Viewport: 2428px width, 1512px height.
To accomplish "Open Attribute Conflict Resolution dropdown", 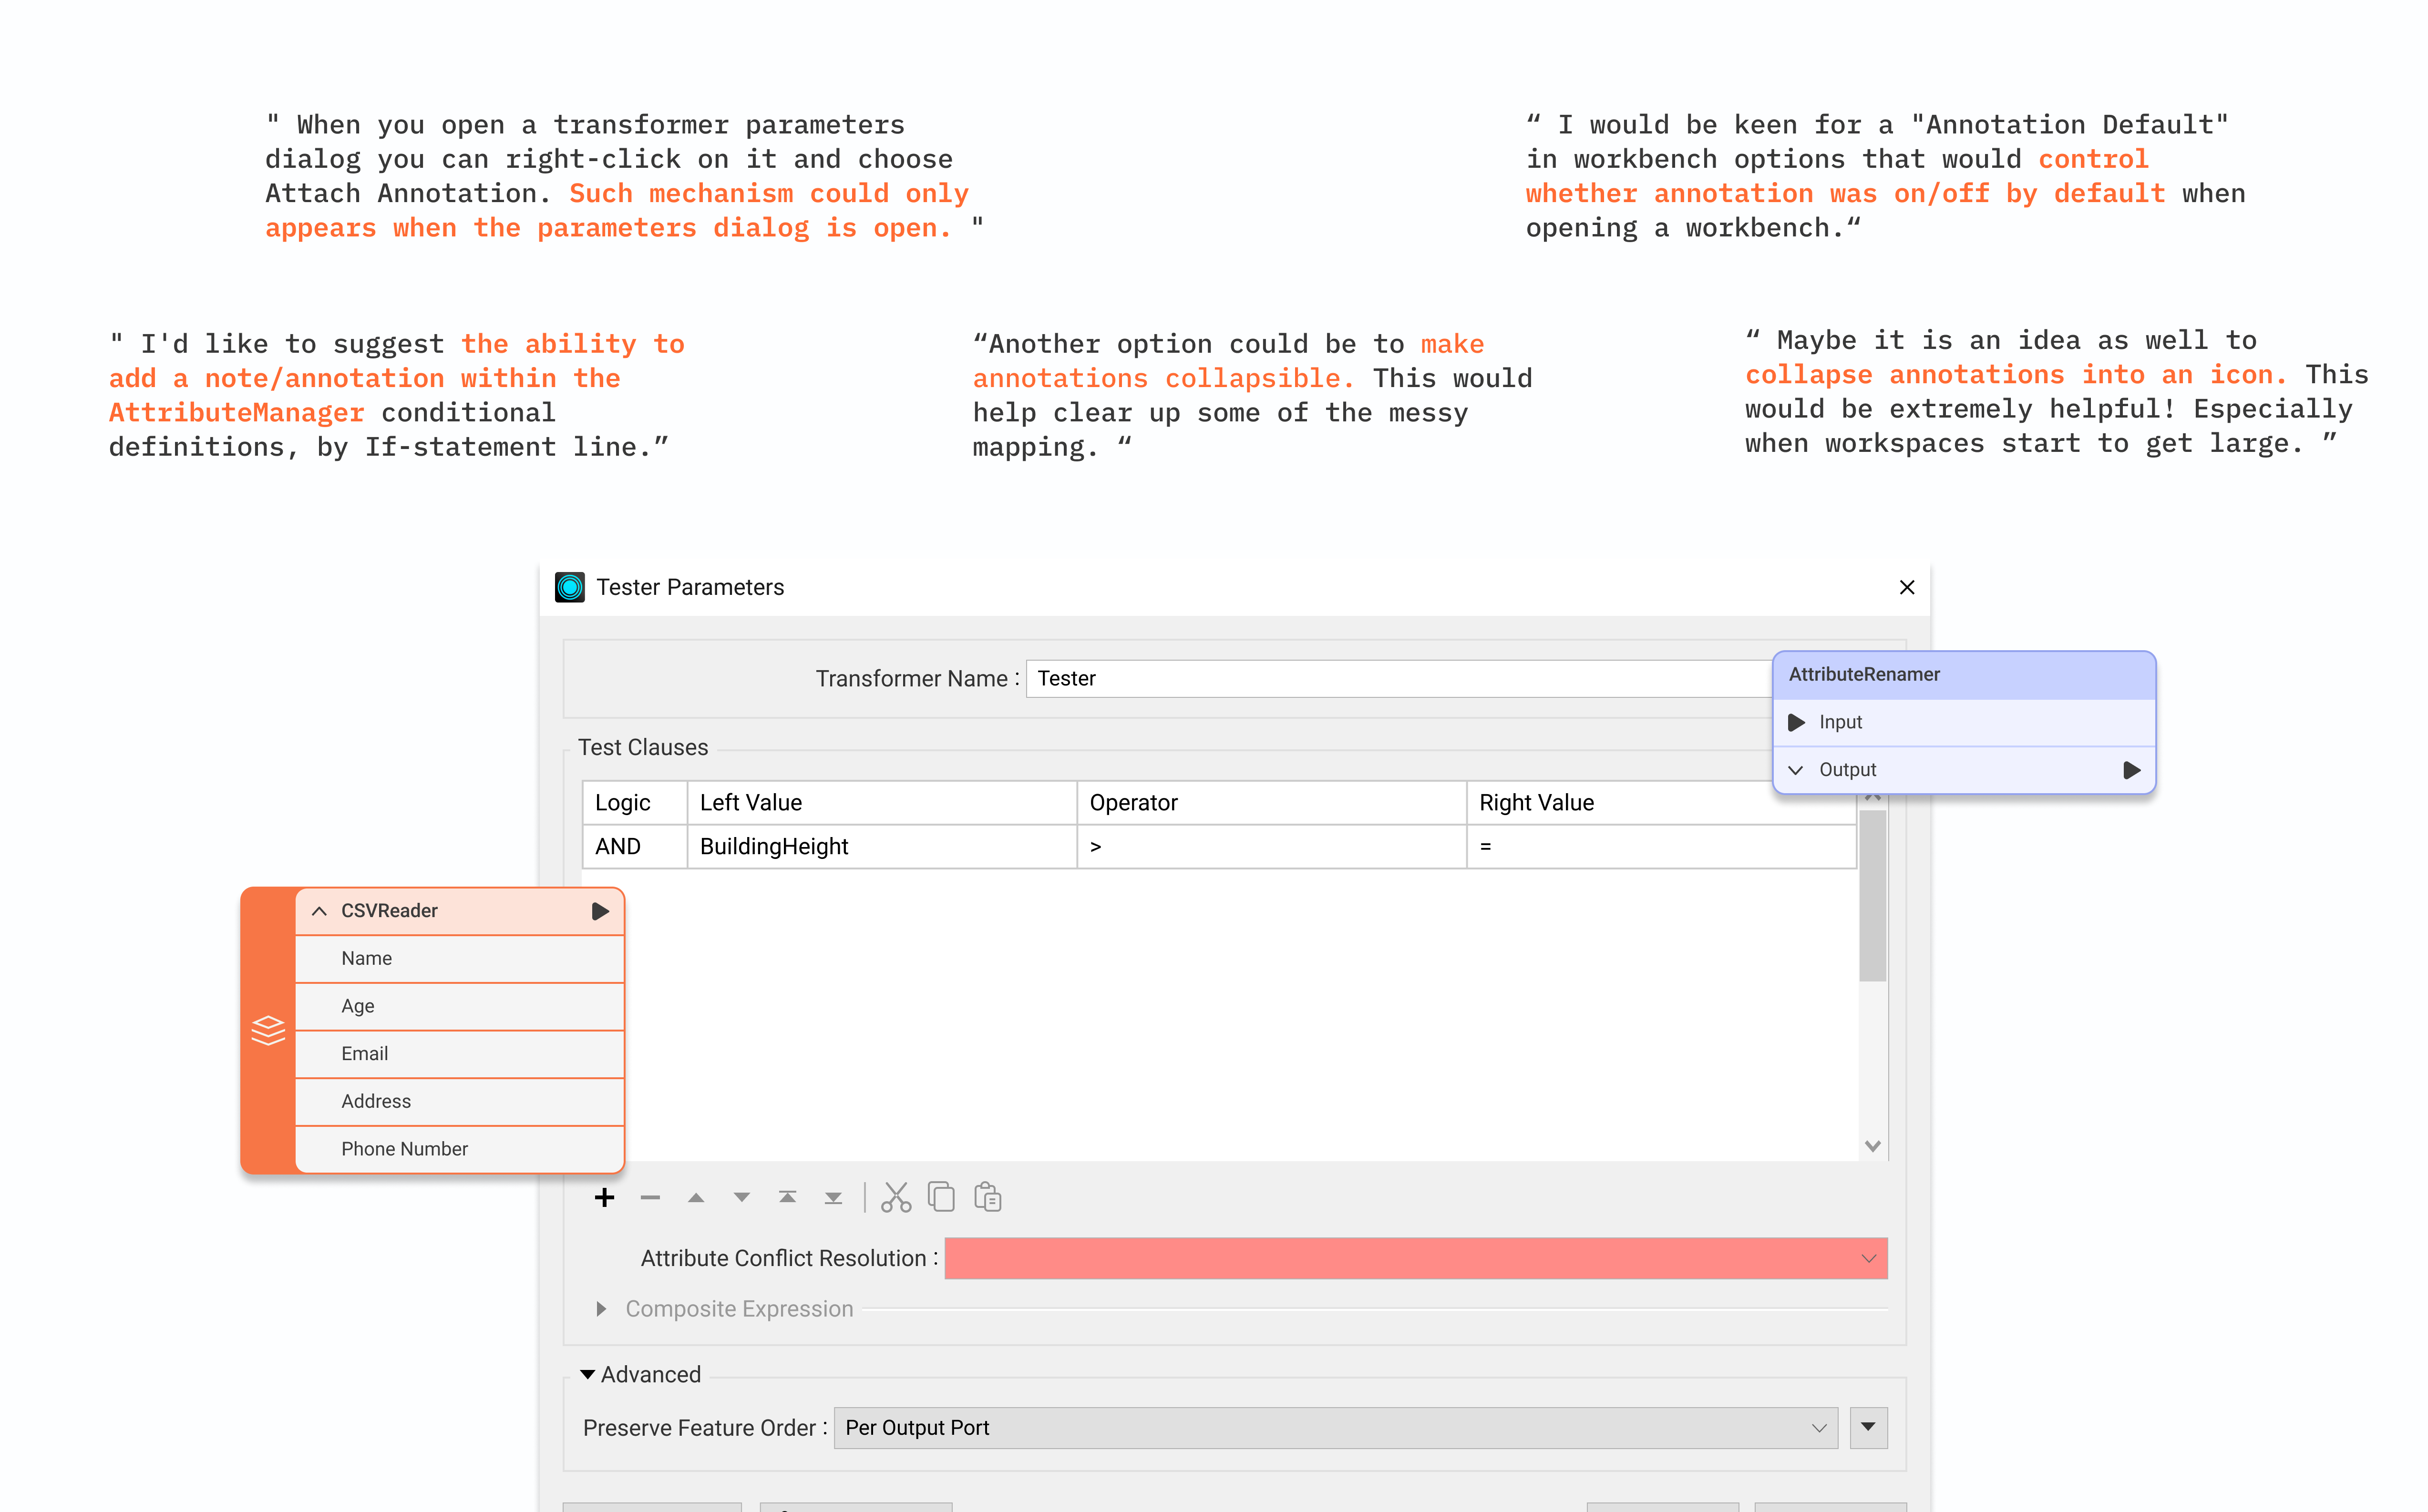I will 1415,1258.
